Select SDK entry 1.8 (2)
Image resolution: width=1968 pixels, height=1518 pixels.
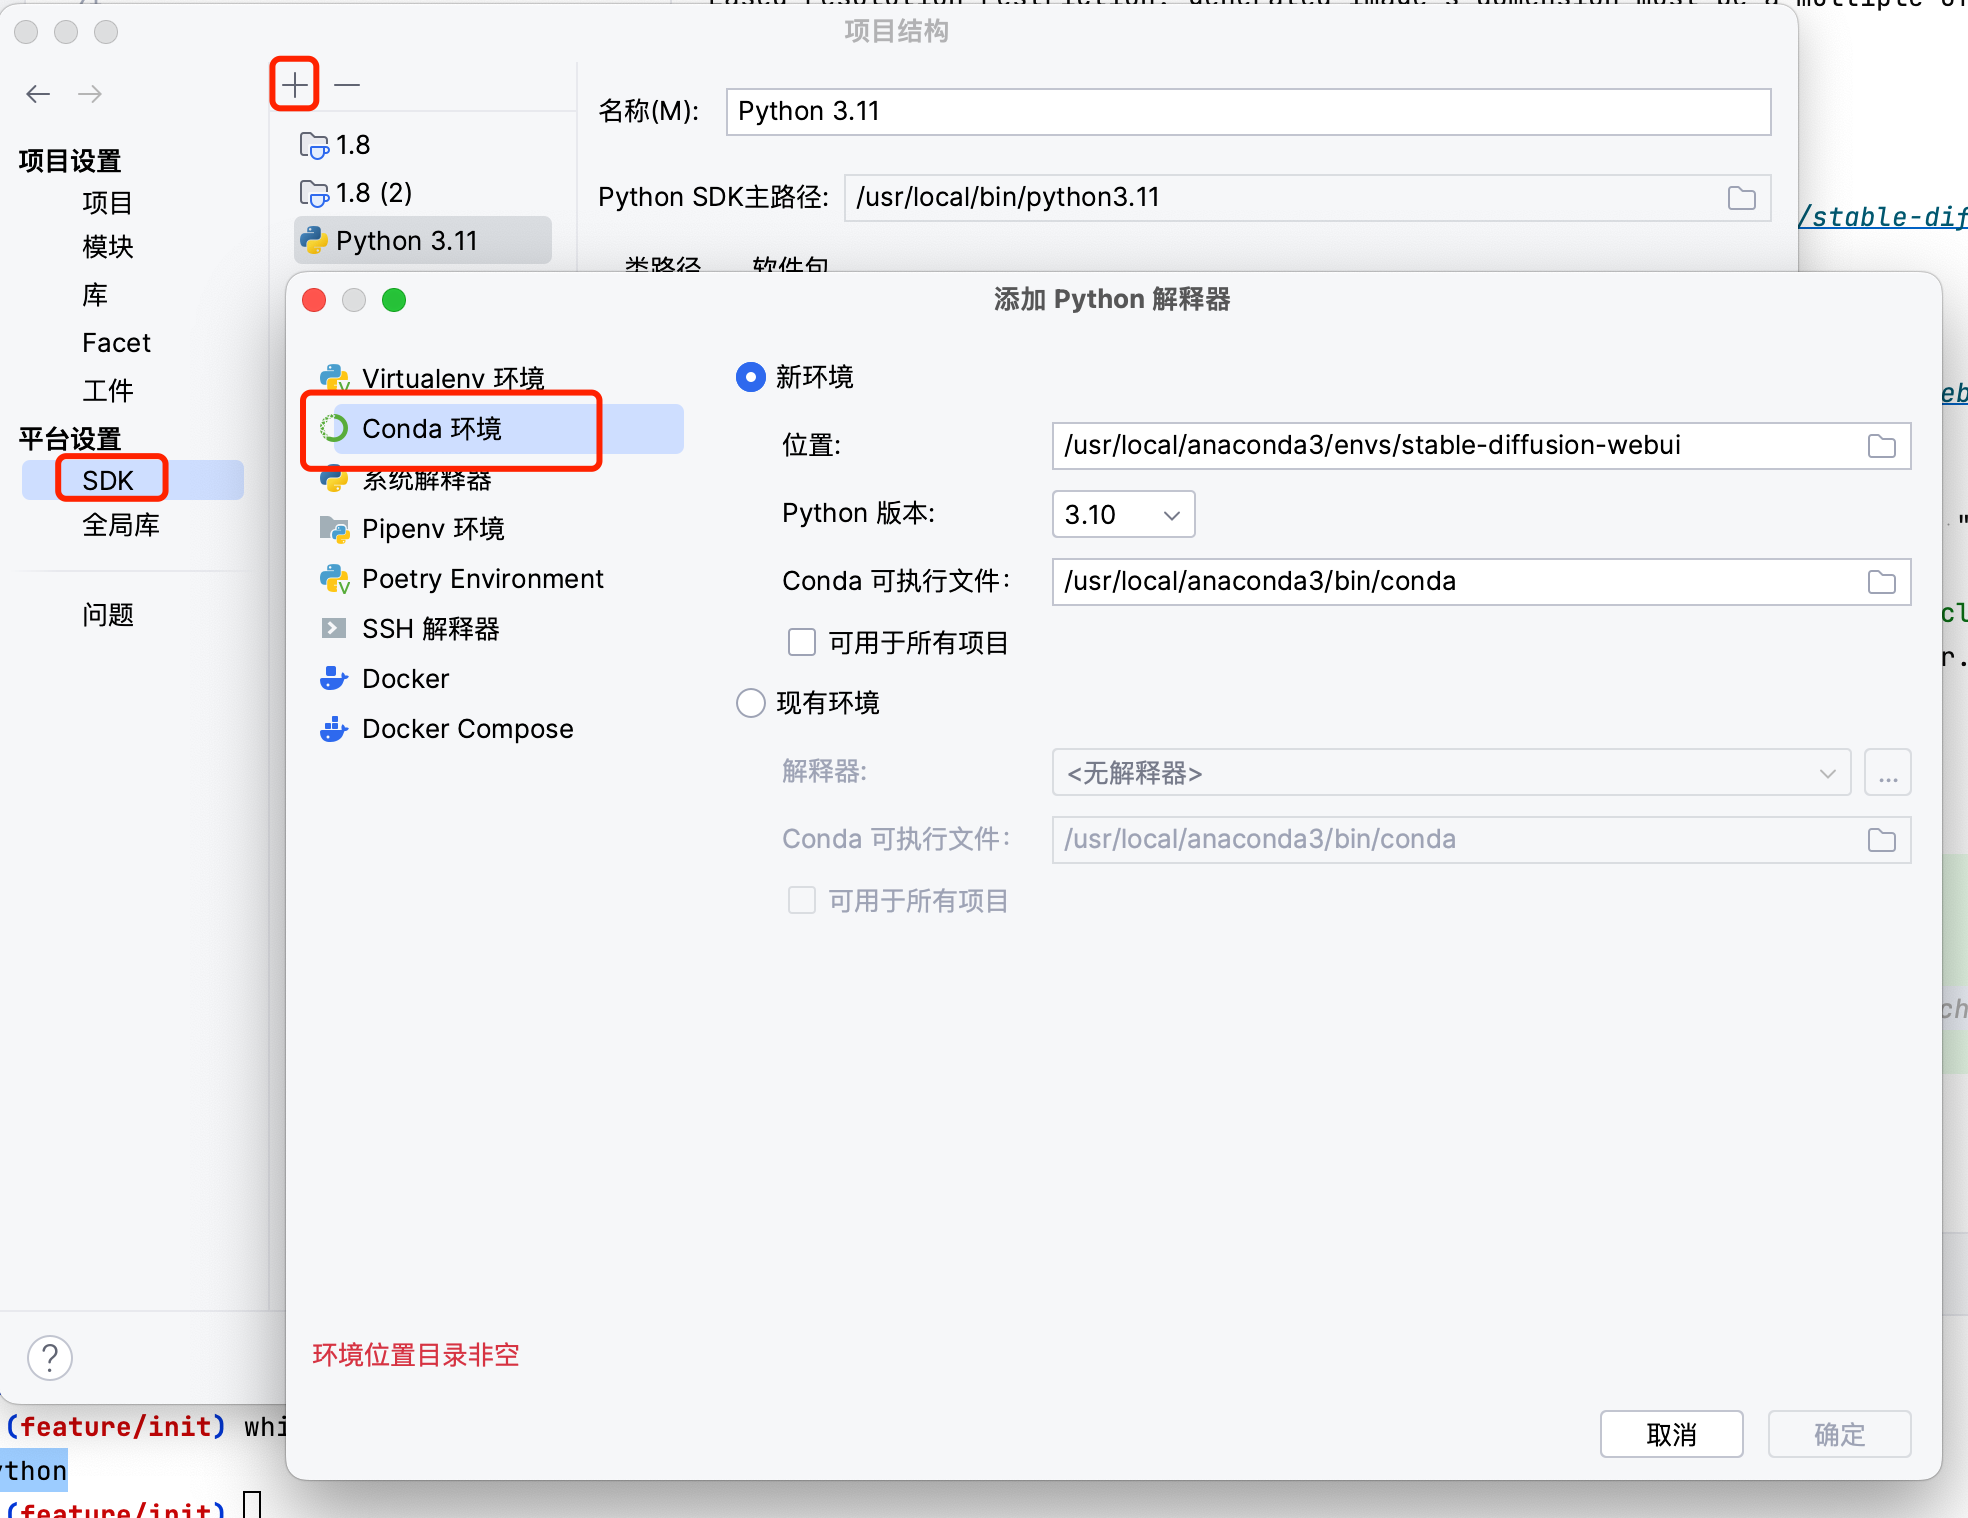pyautogui.click(x=373, y=193)
